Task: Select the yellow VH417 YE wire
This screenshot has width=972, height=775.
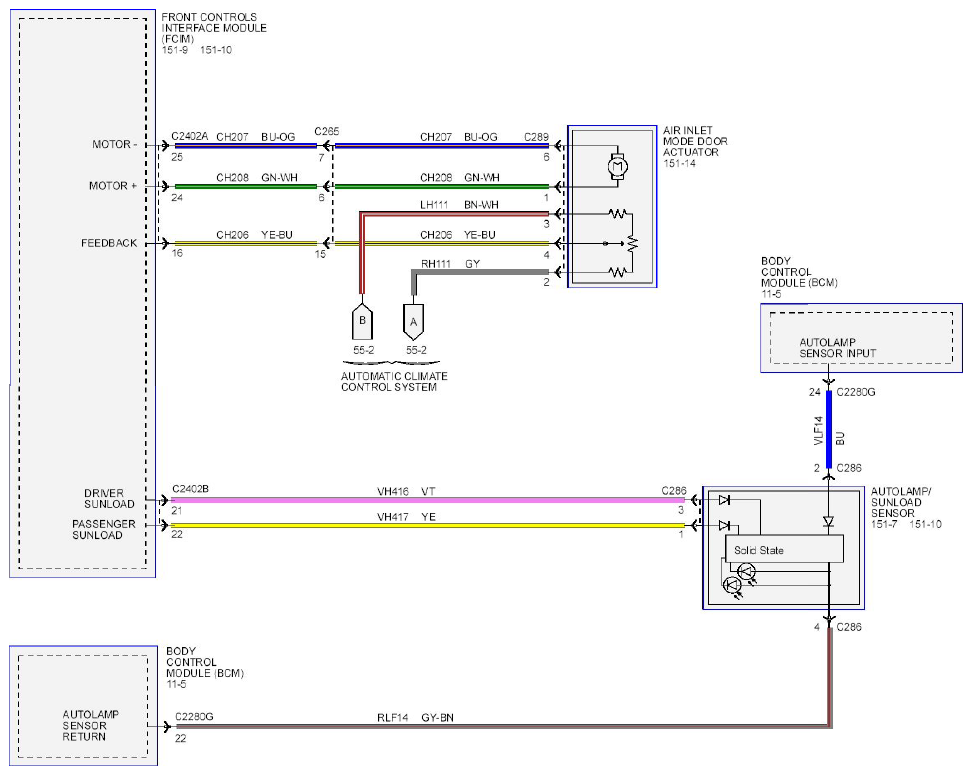Action: [428, 525]
